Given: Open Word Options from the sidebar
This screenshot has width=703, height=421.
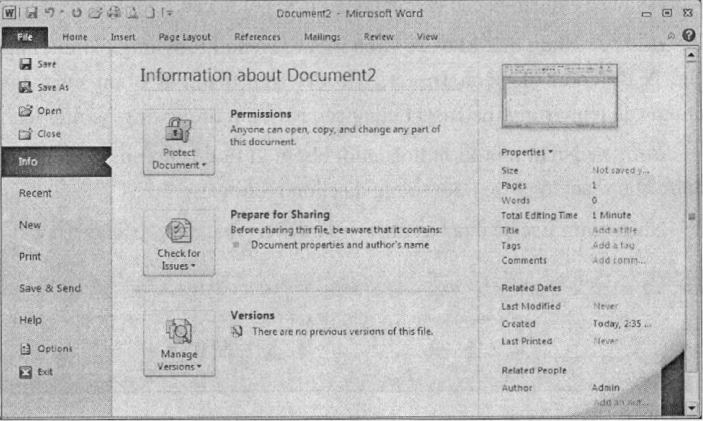Looking at the screenshot, I should pos(46,349).
